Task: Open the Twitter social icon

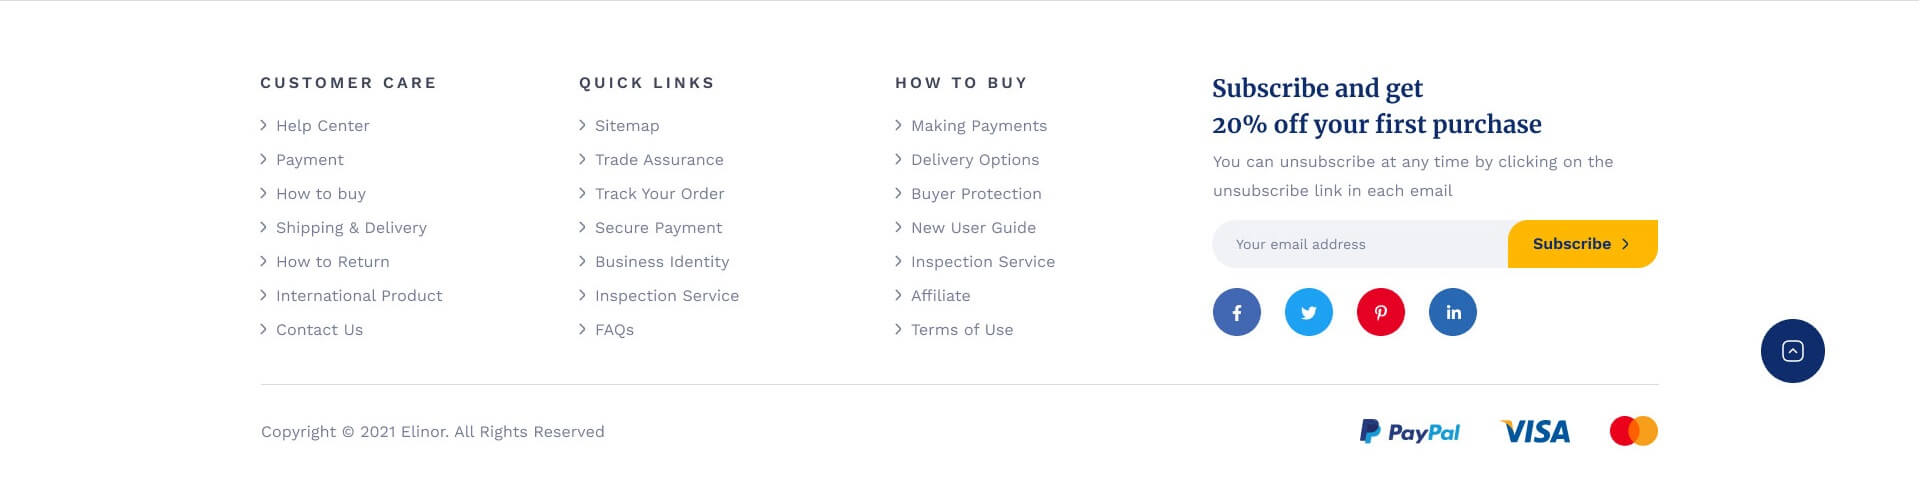Action: pos(1309,312)
